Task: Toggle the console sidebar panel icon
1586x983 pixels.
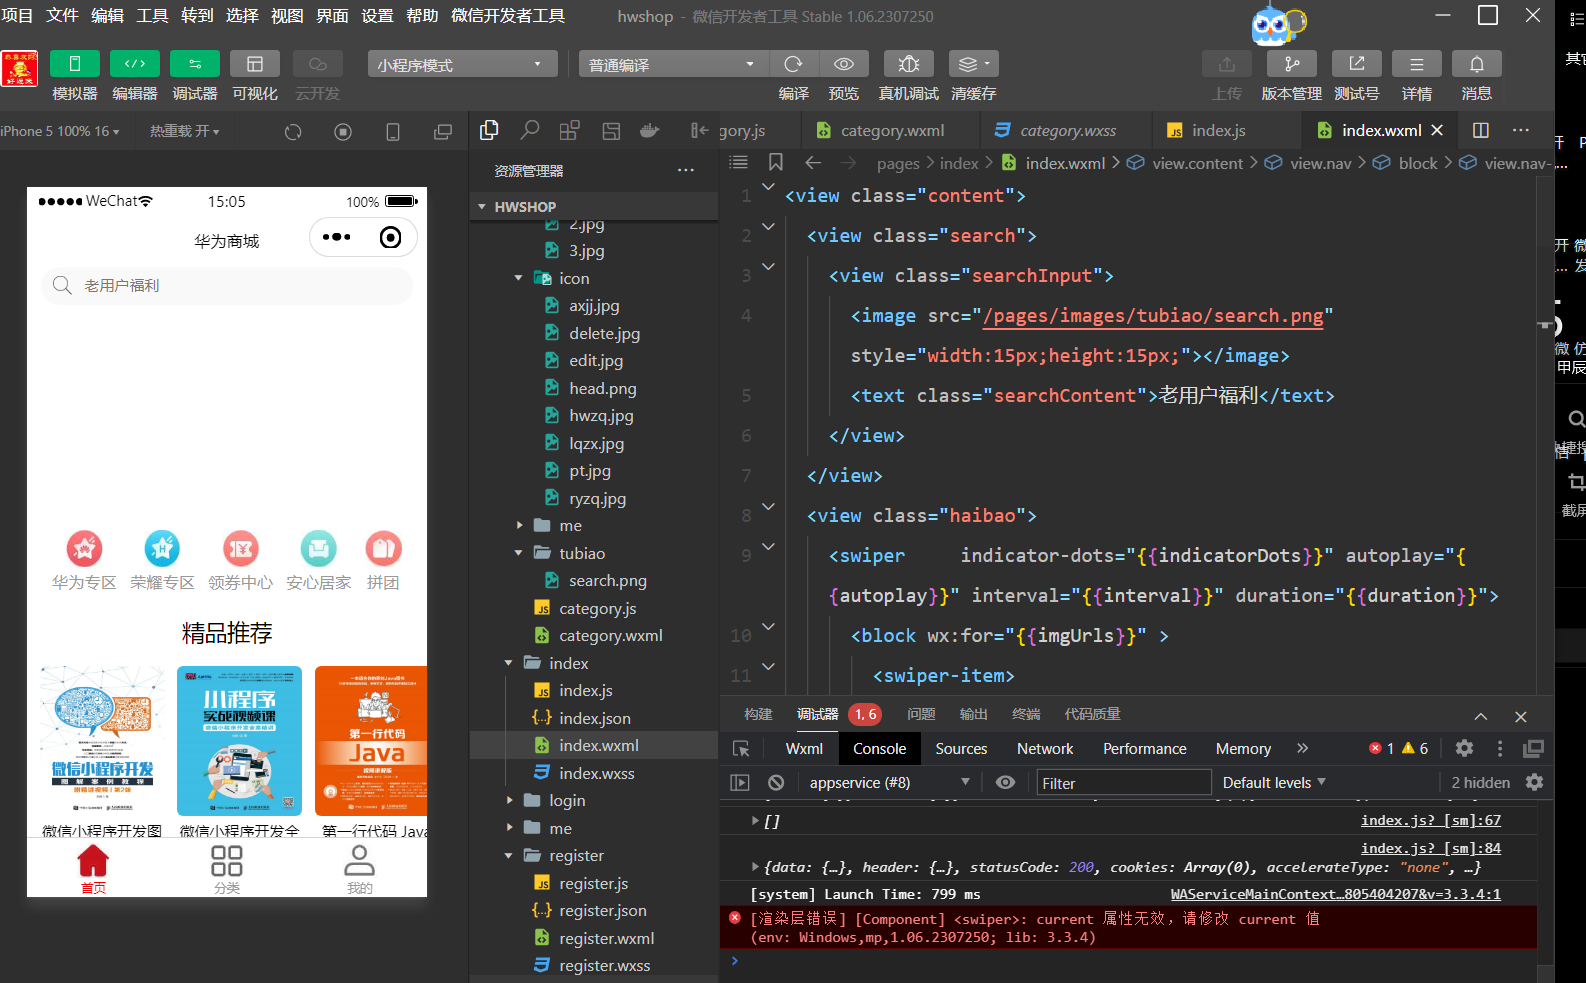Action: 740,782
